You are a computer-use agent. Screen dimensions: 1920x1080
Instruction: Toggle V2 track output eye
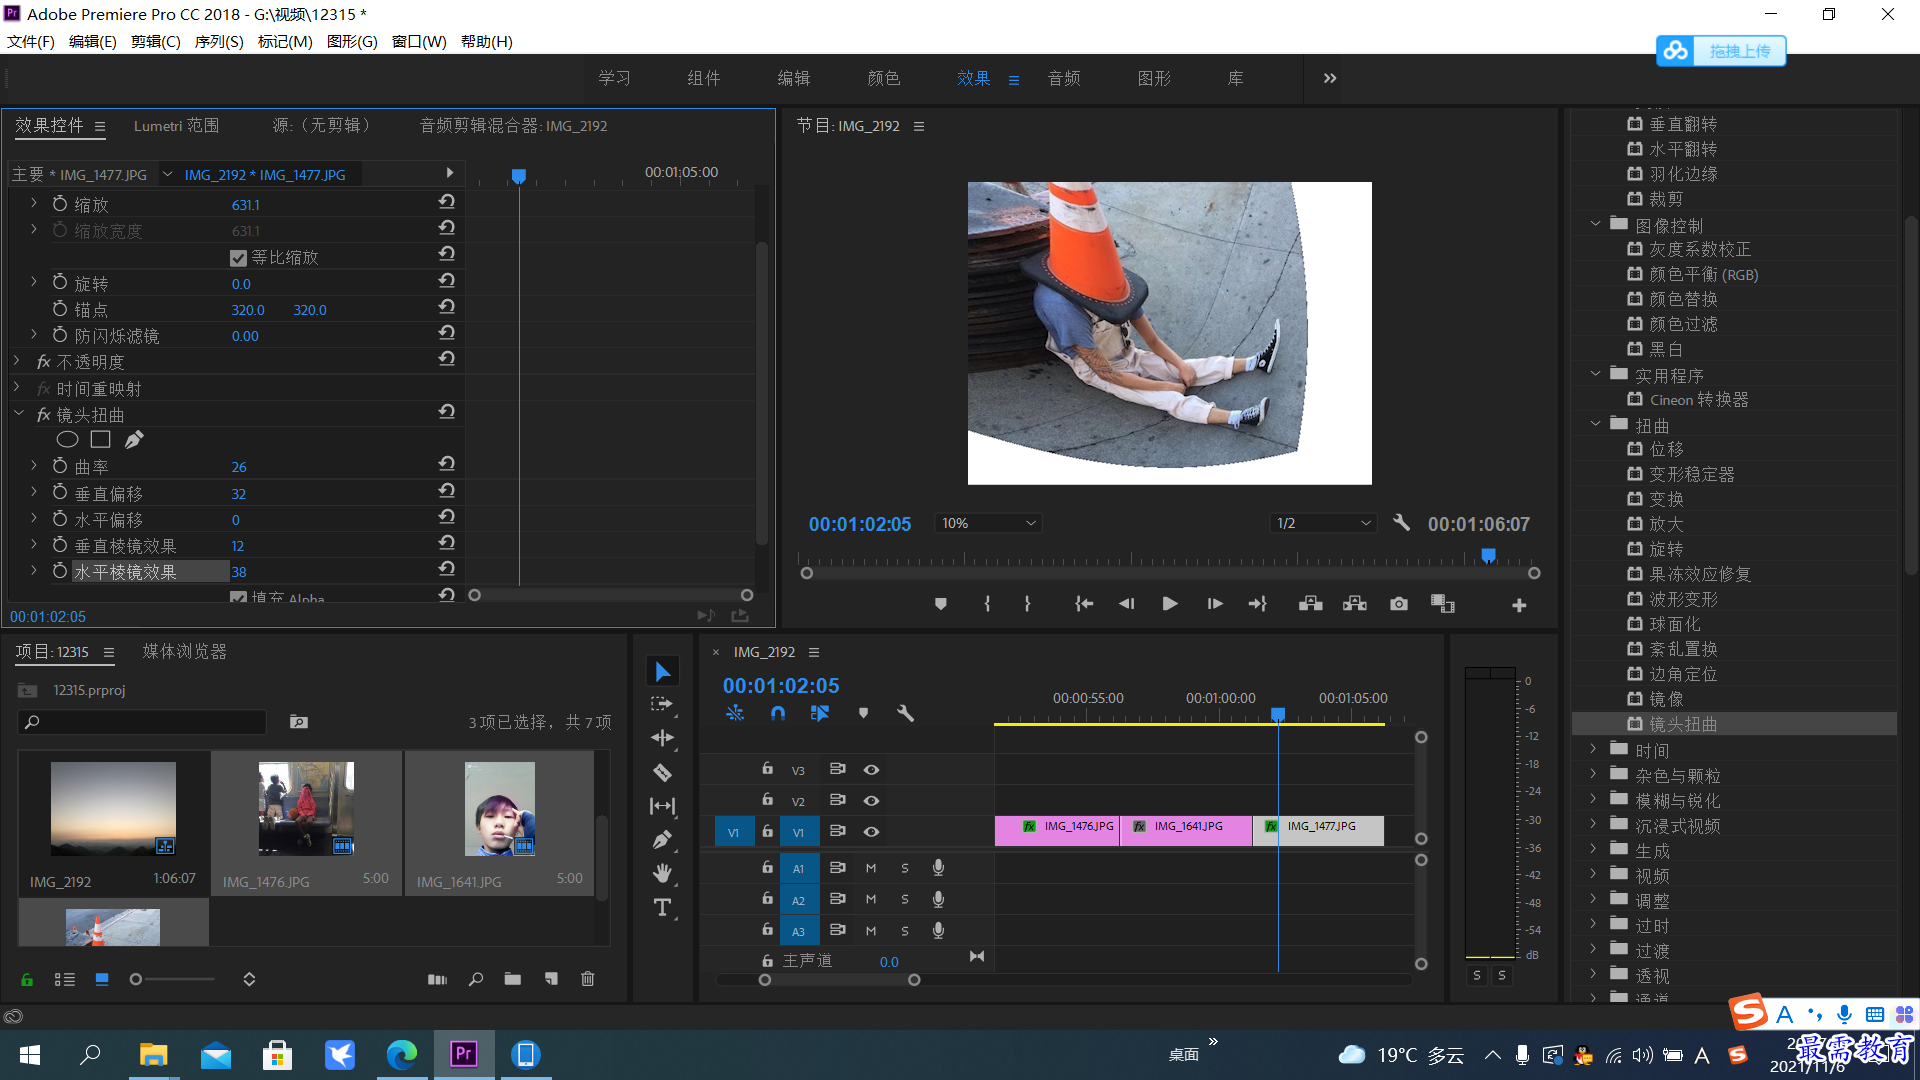871,801
